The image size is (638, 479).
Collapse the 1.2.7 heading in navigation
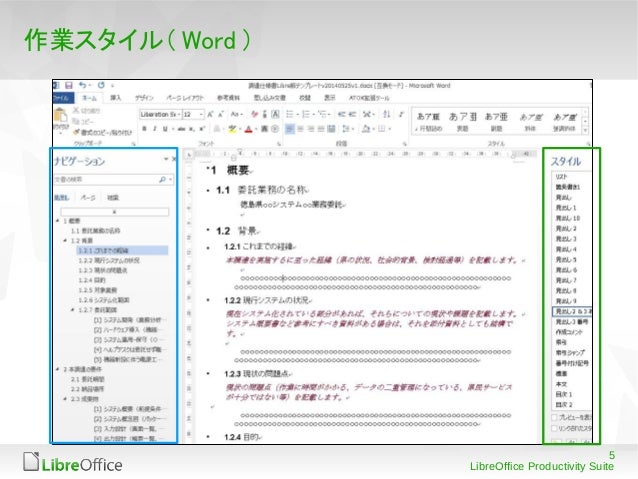coord(73,310)
